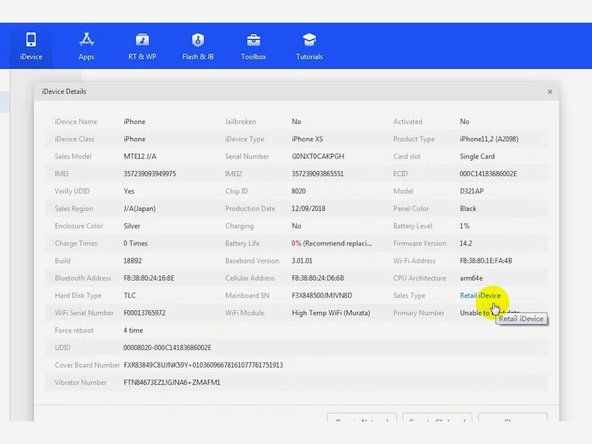
Task: Open the Tutorials section
Action: [x=309, y=46]
